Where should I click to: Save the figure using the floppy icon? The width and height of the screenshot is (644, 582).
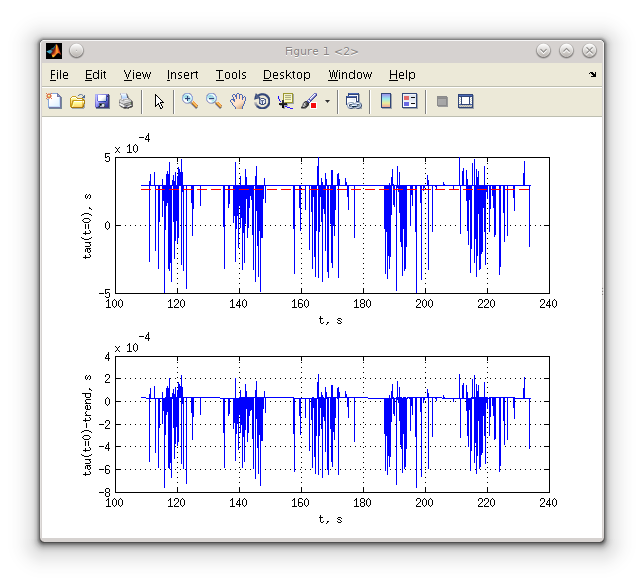pyautogui.click(x=102, y=101)
